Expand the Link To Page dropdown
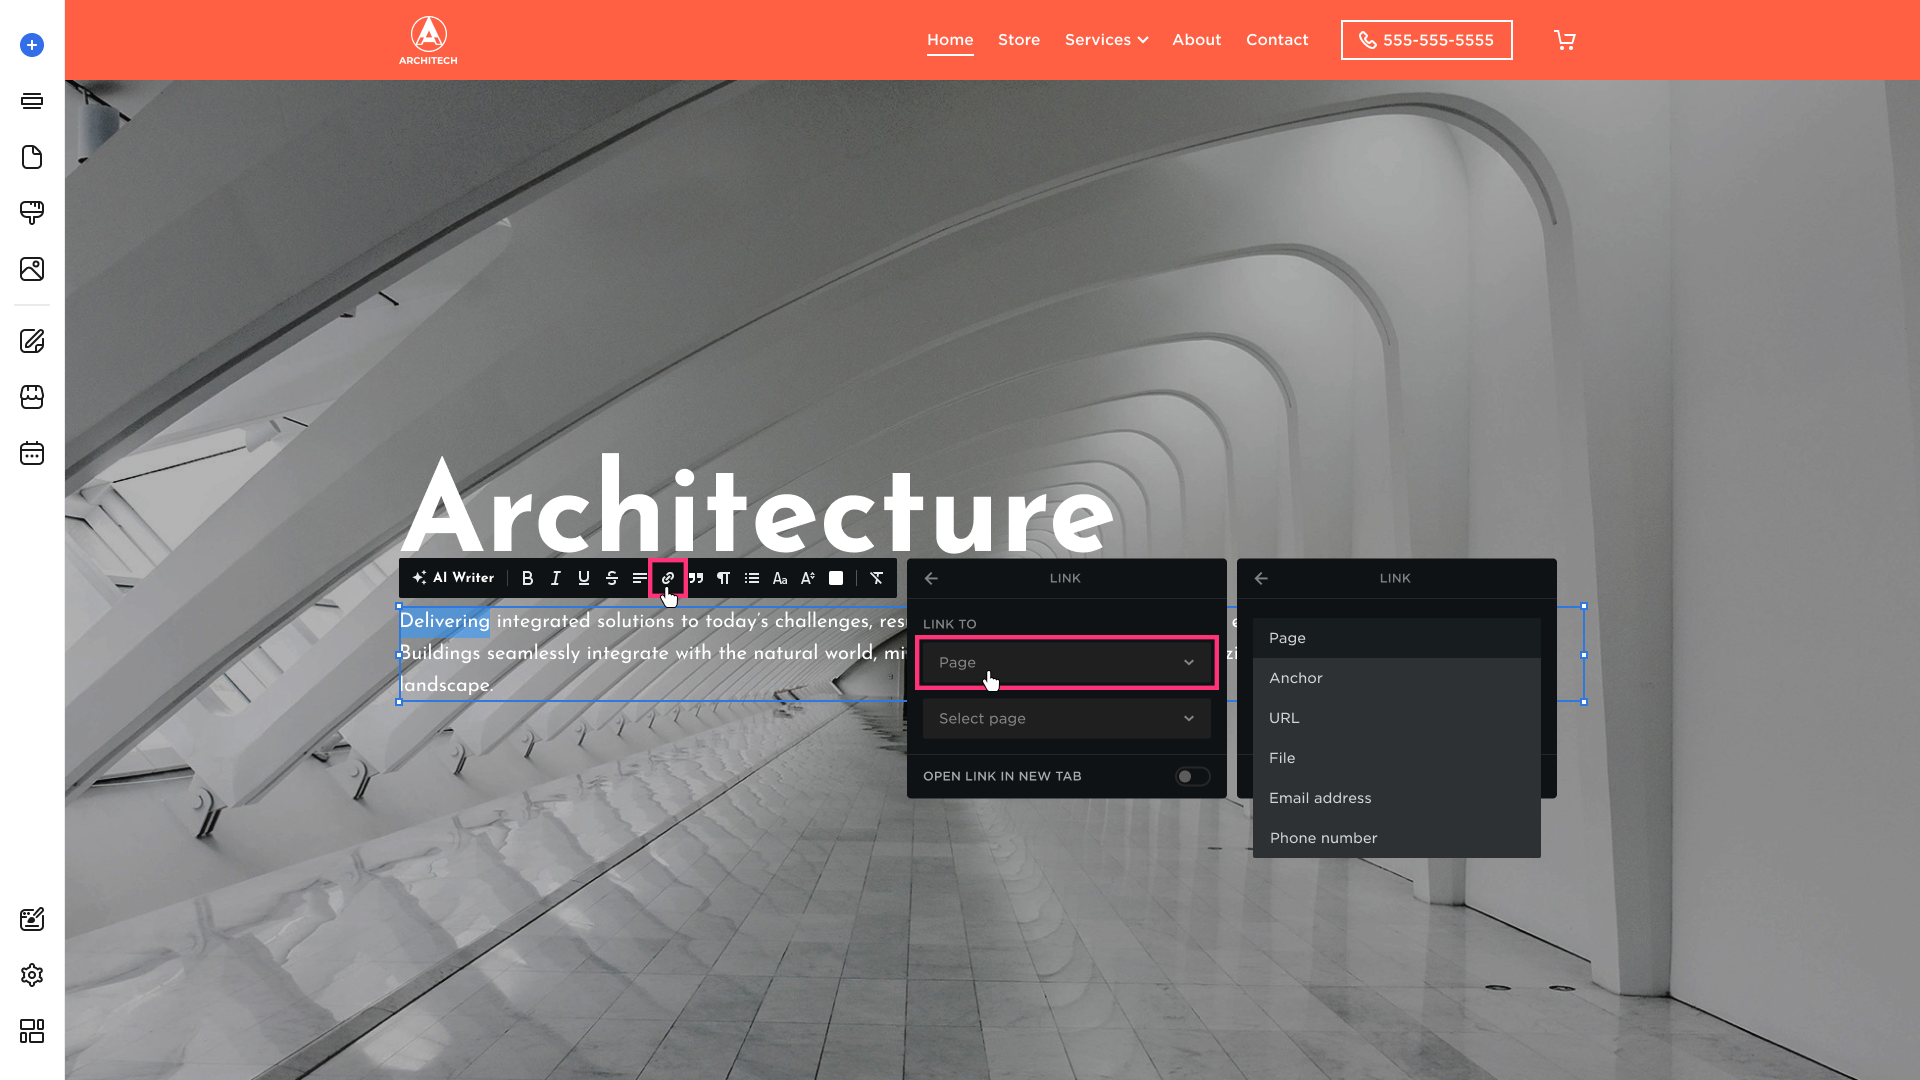This screenshot has height=1080, width=1920. [x=1066, y=662]
